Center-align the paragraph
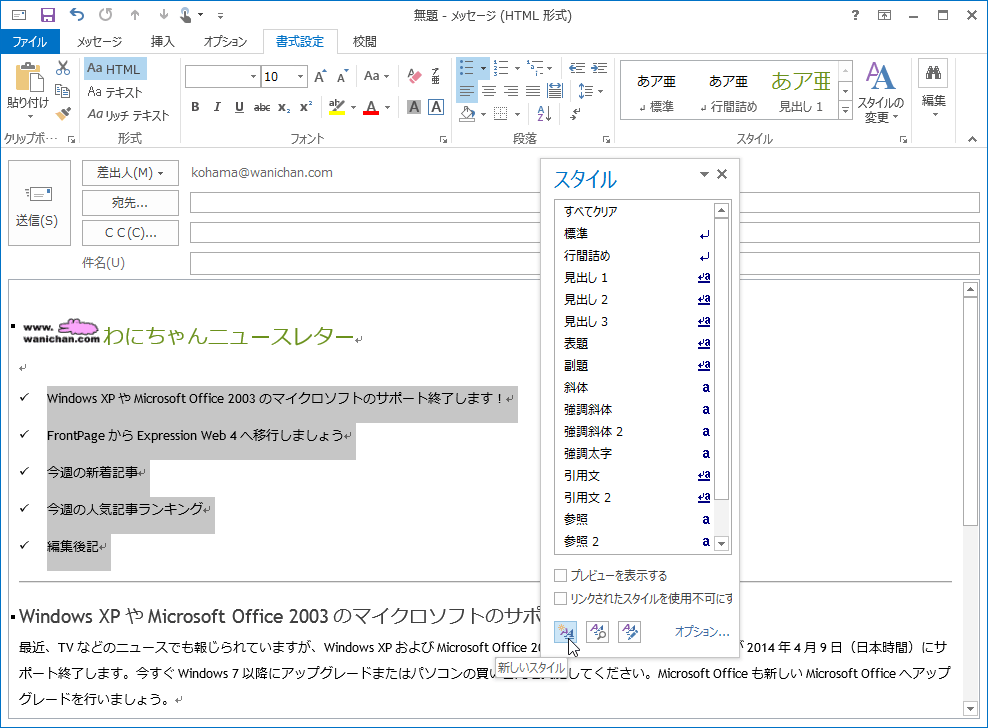Viewport: 988px width, 728px height. [x=489, y=91]
